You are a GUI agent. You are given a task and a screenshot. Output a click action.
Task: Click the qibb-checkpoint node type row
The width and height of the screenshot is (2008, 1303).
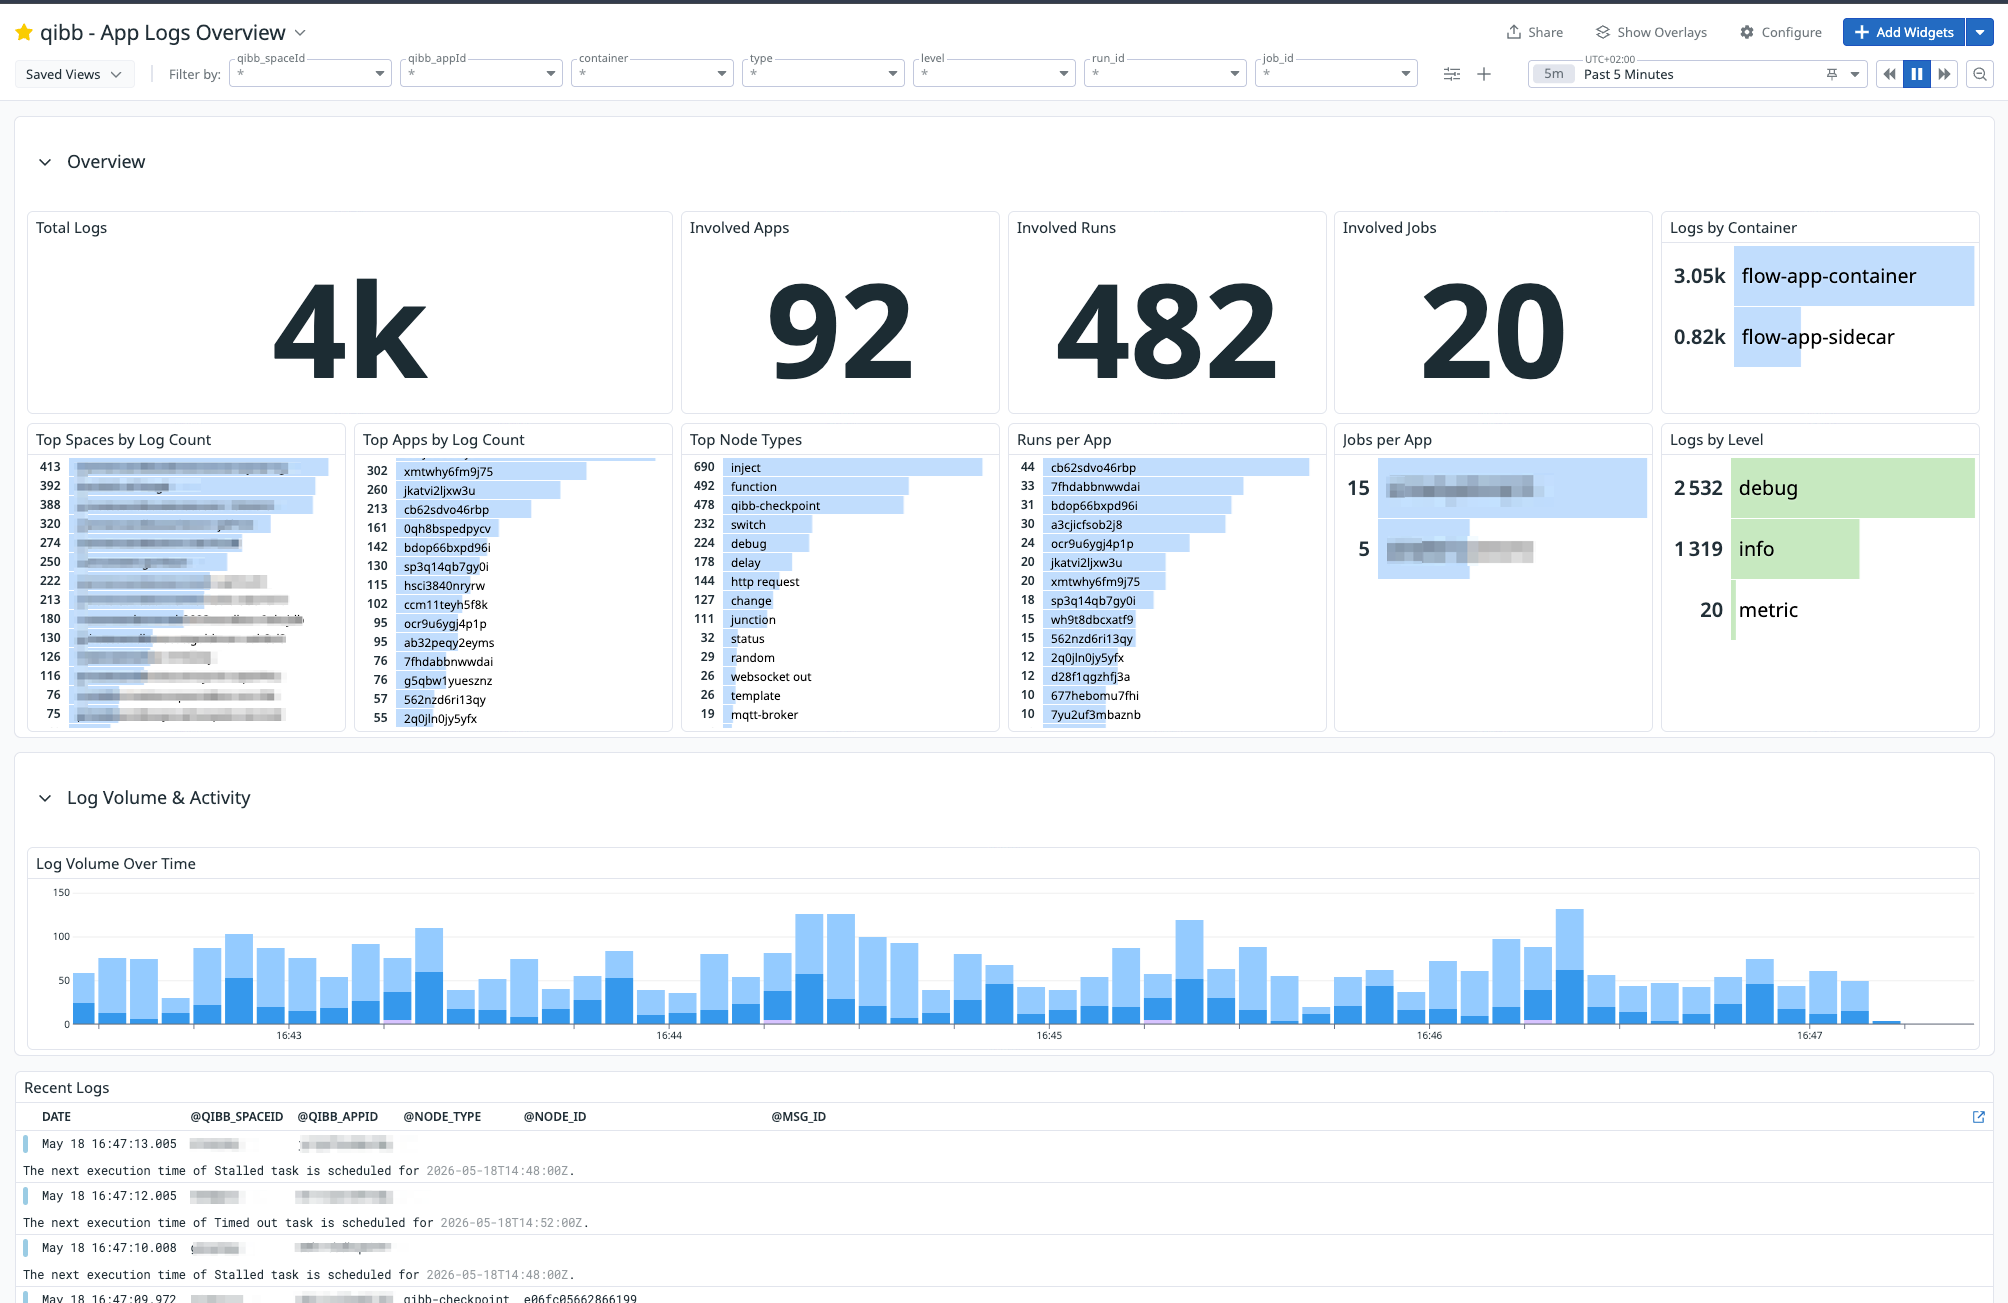[x=838, y=505]
